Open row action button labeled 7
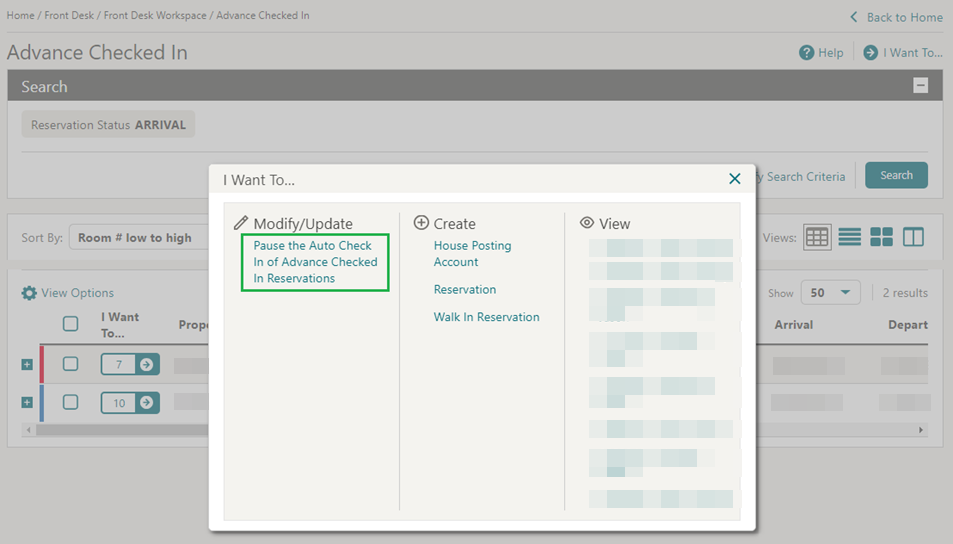The image size is (953, 544). coord(130,364)
